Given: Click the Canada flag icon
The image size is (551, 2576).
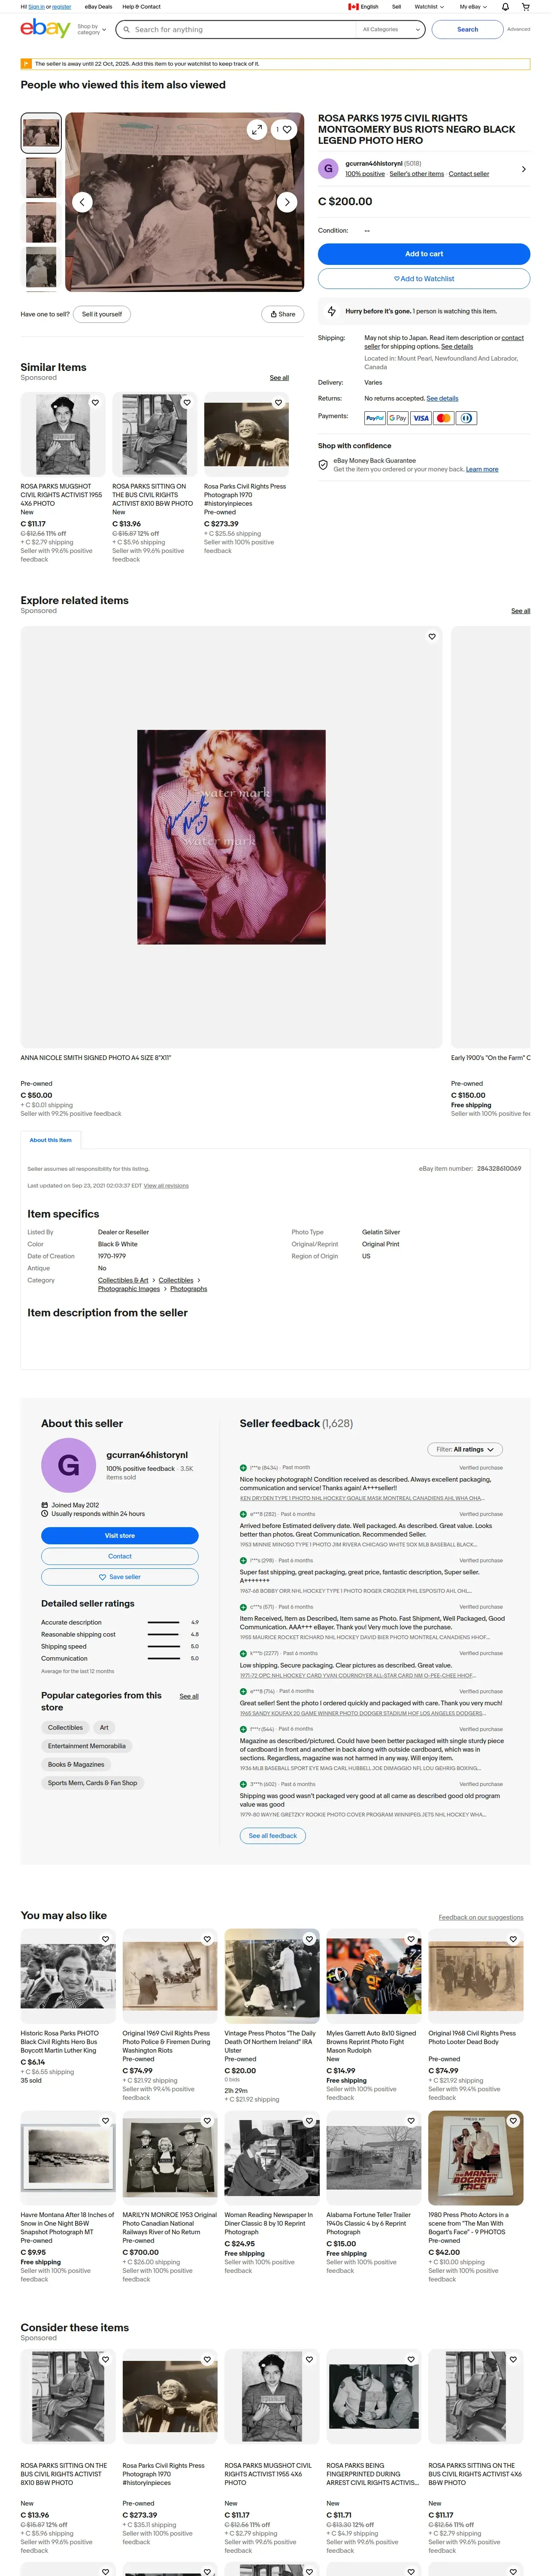Looking at the screenshot, I should click(353, 7).
